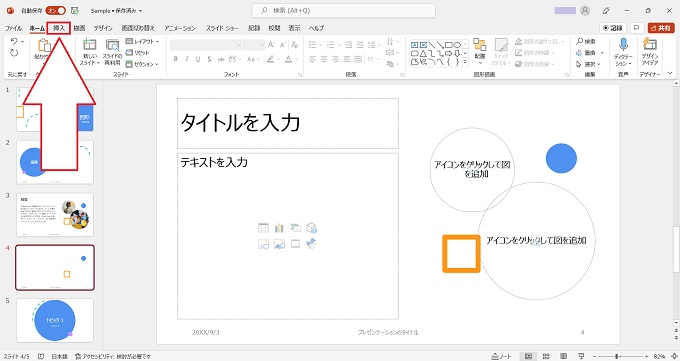Switch to Slide Show (スライドショー) tab
This screenshot has width=680, height=361.
(222, 28)
